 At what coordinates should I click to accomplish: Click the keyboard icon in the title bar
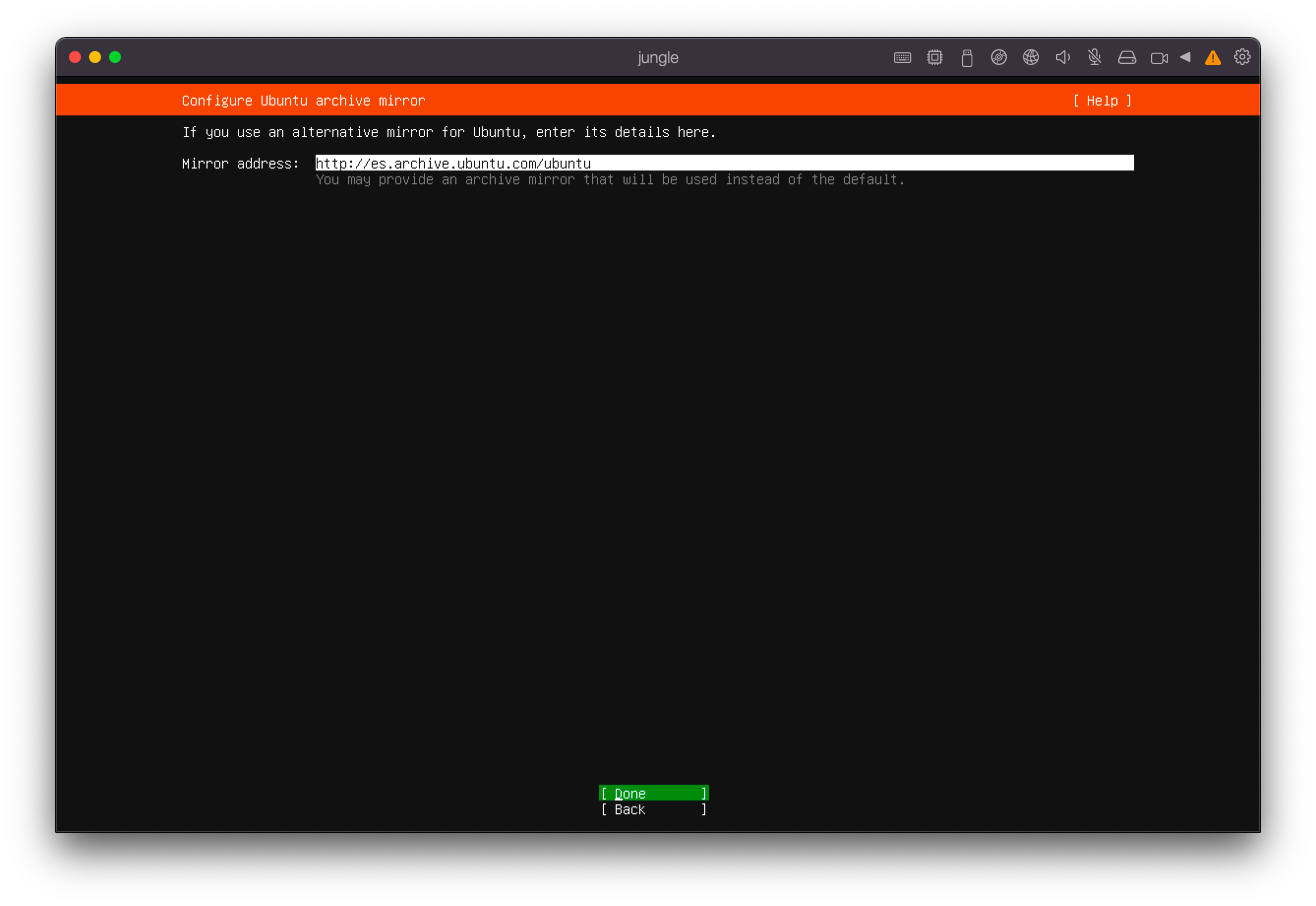902,58
